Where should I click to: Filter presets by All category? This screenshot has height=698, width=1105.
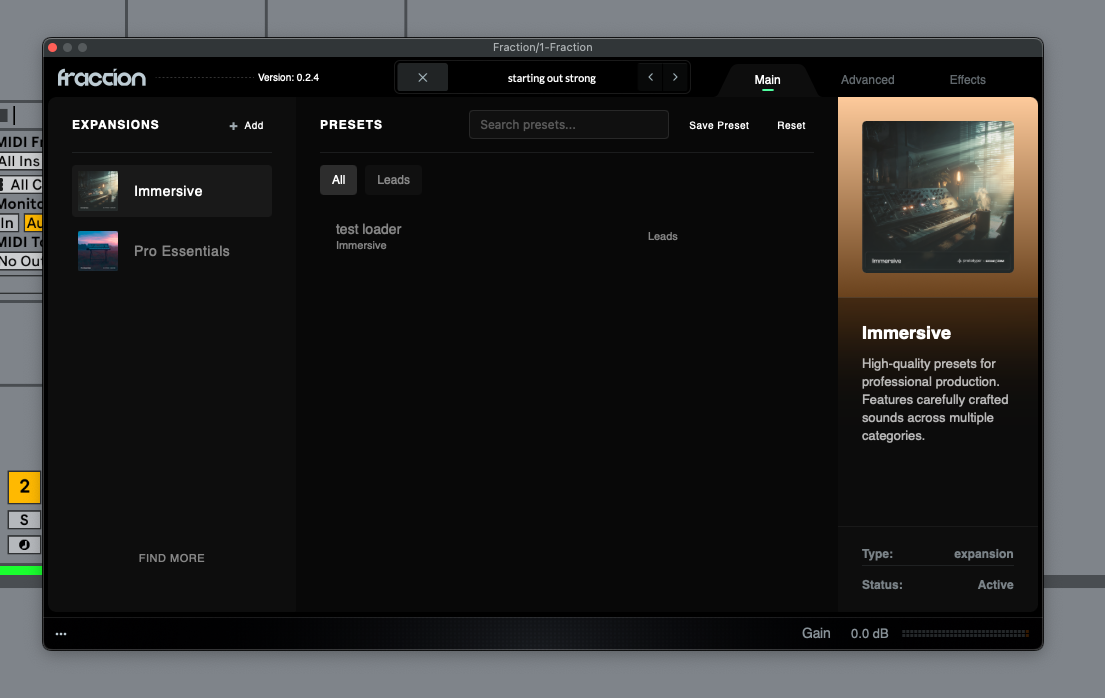338,180
